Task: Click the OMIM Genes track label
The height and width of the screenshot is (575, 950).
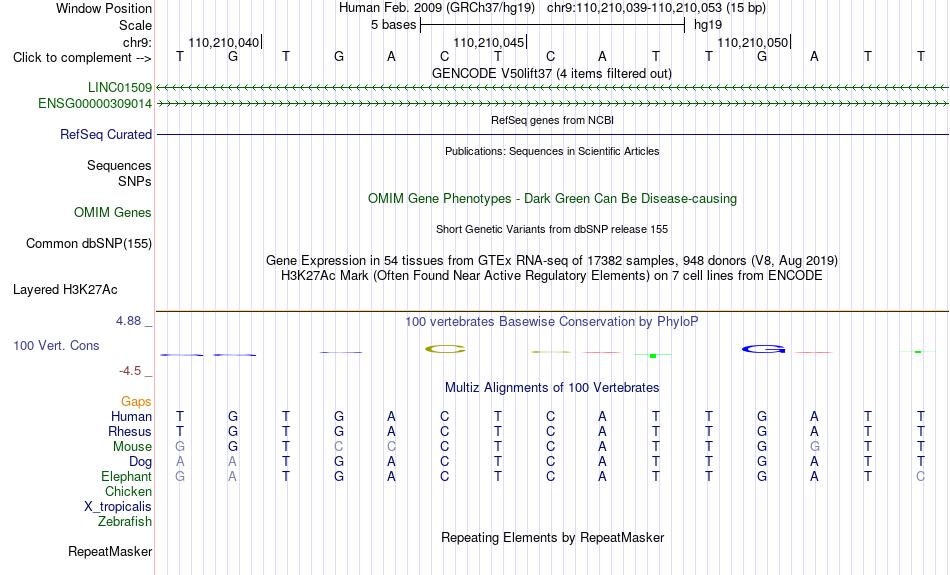Action: click(x=113, y=213)
